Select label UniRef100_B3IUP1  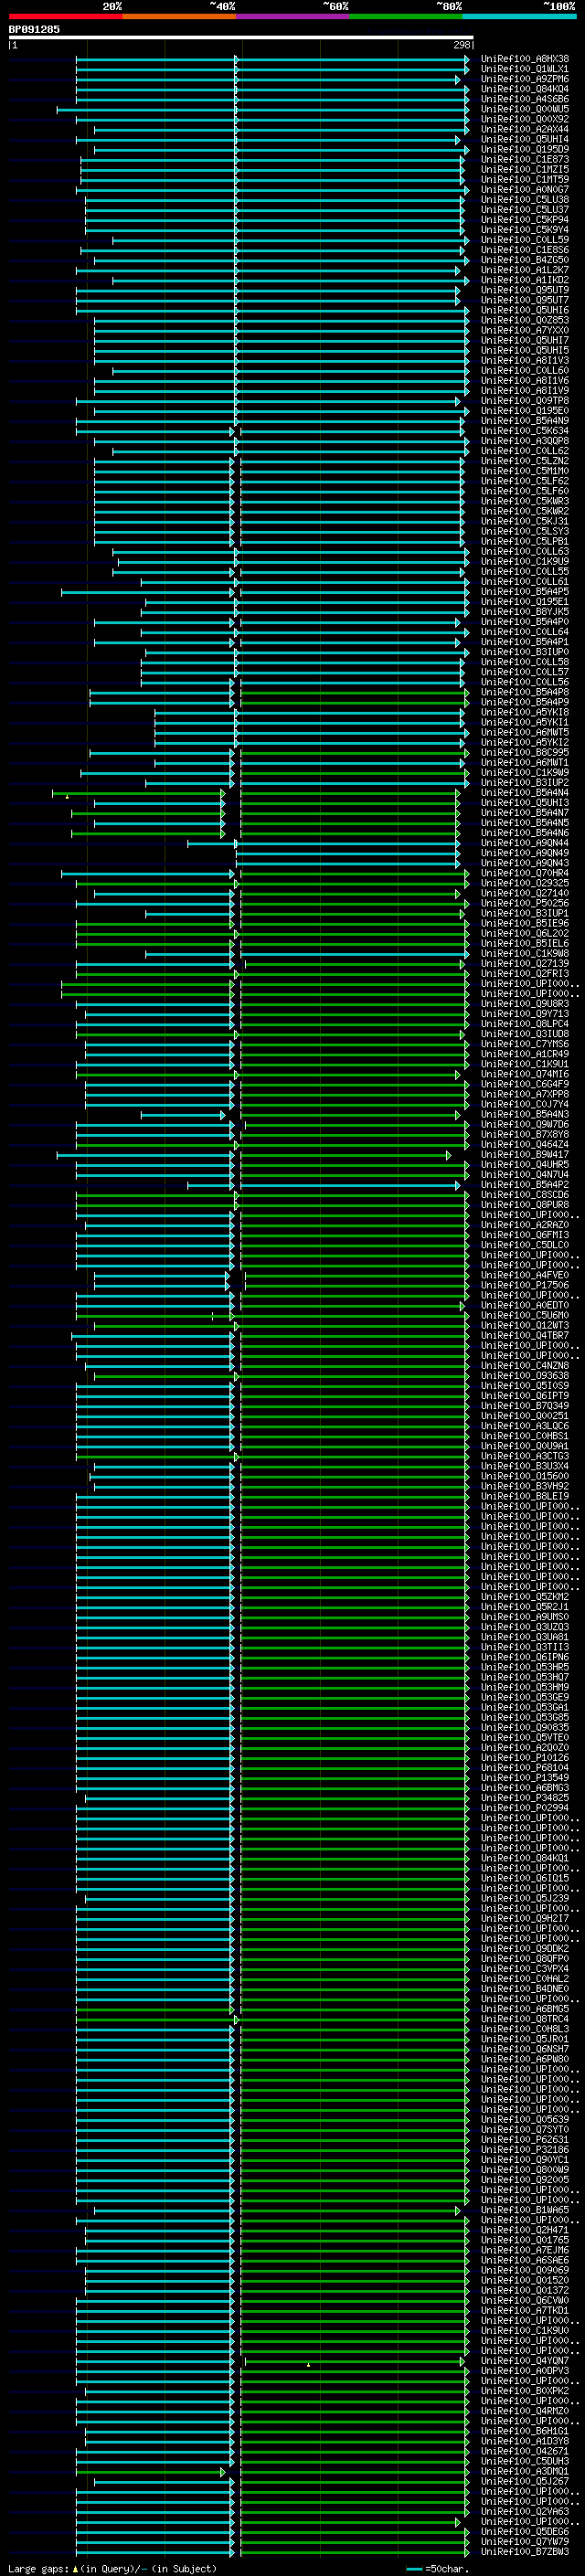click(x=525, y=913)
